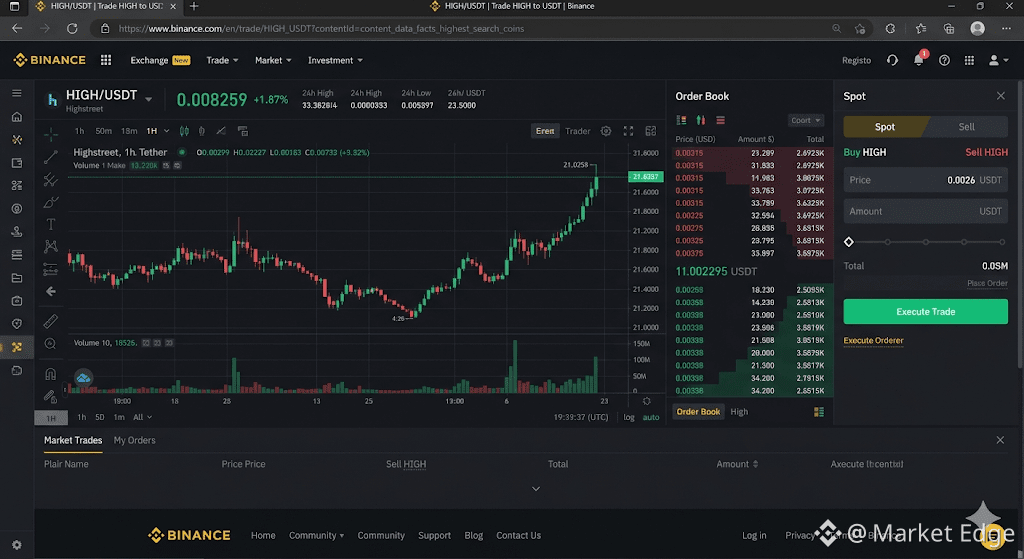Image resolution: width=1024 pixels, height=559 pixels.
Task: Open notifications bell icon
Action: [x=919, y=60]
